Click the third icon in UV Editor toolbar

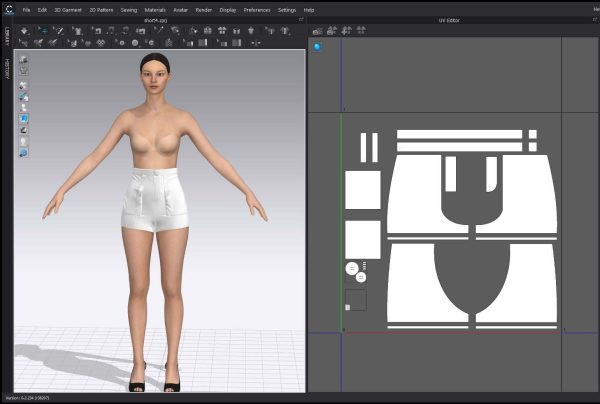(344, 30)
